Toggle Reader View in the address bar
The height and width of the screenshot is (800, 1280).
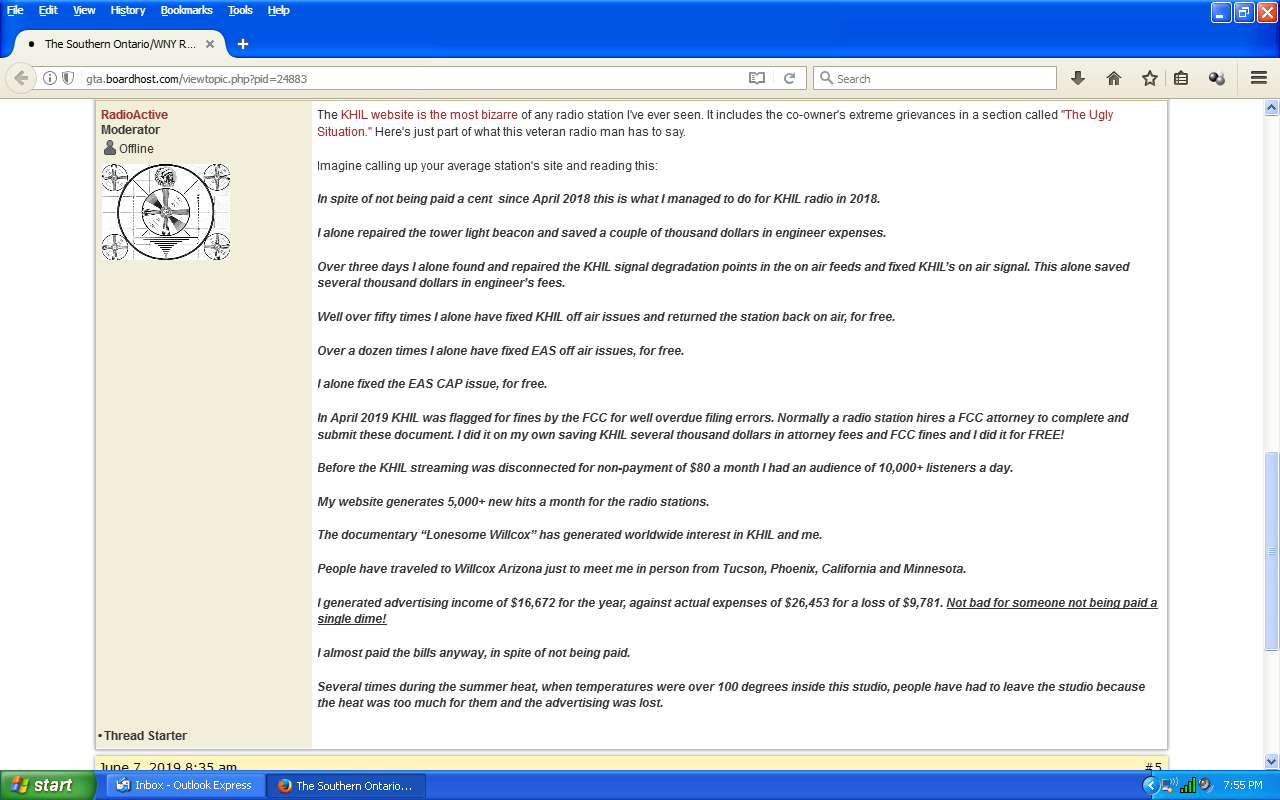pos(757,78)
